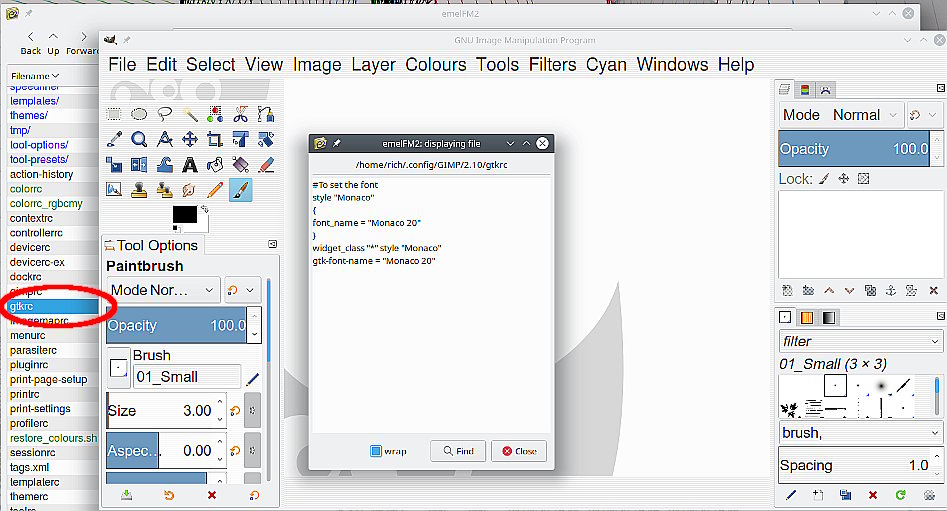Go Back in emelFM2
The width and height of the screenshot is (947, 511).
point(30,43)
